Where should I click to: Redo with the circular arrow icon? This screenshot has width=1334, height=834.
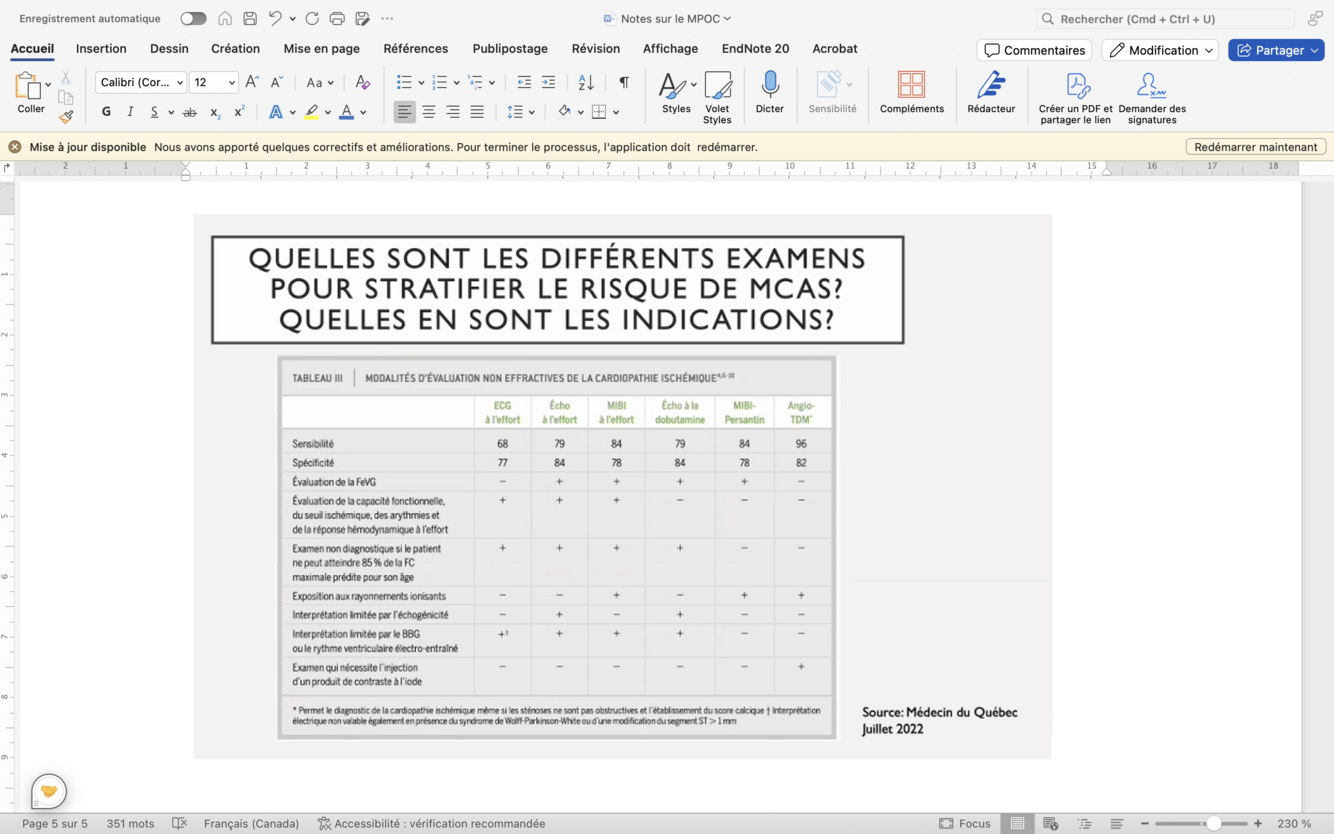[312, 19]
